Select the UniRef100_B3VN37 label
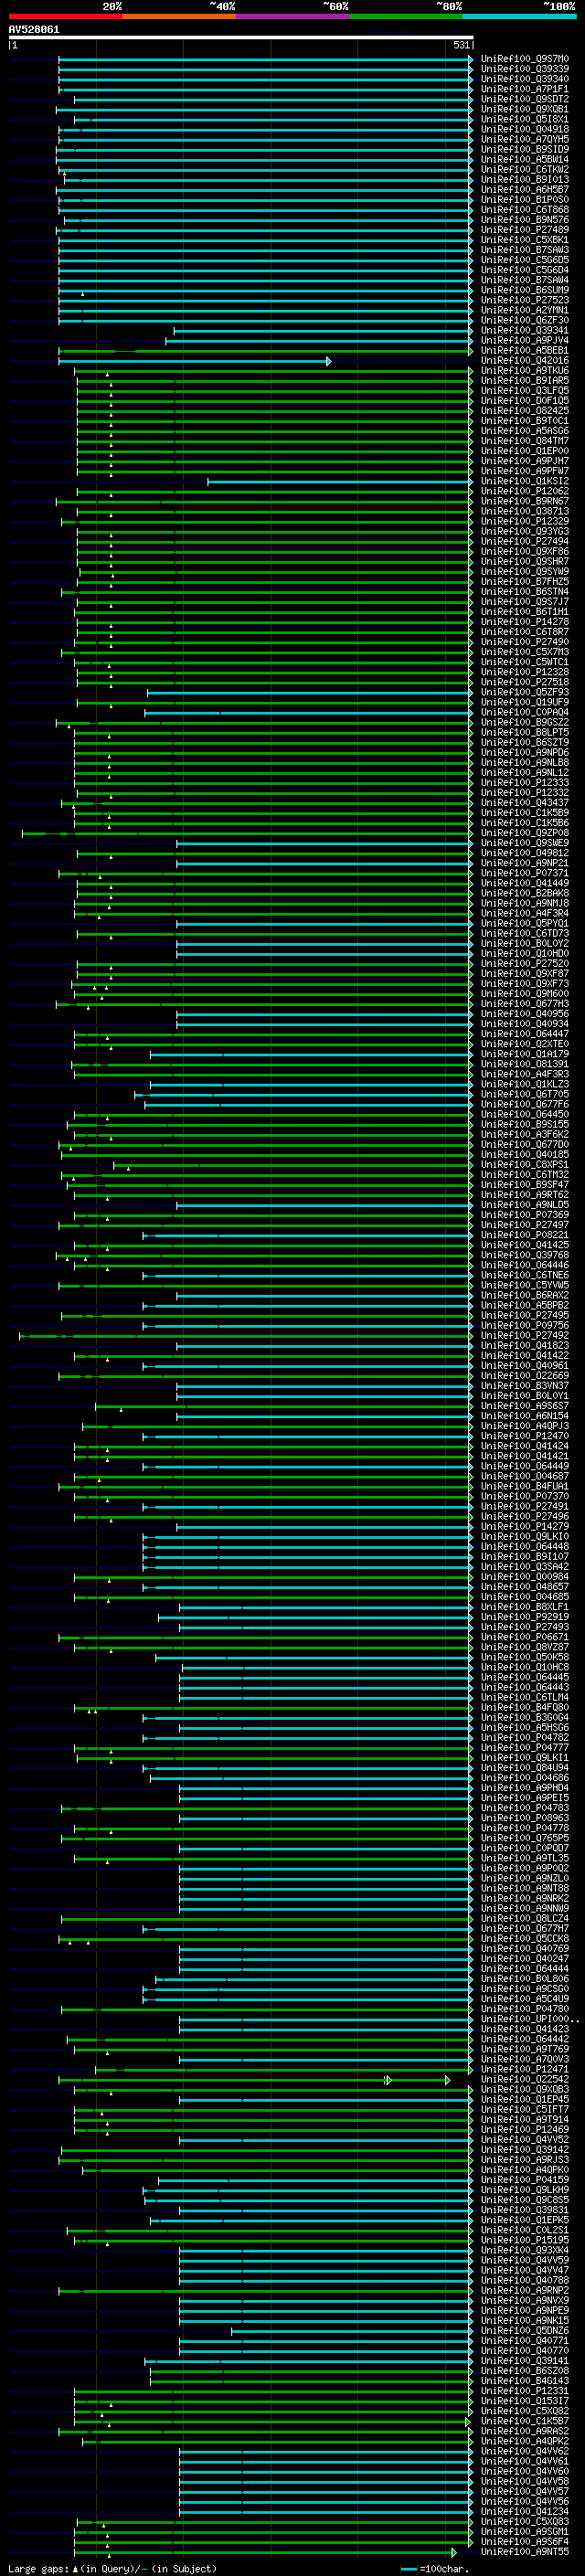 525,1386
